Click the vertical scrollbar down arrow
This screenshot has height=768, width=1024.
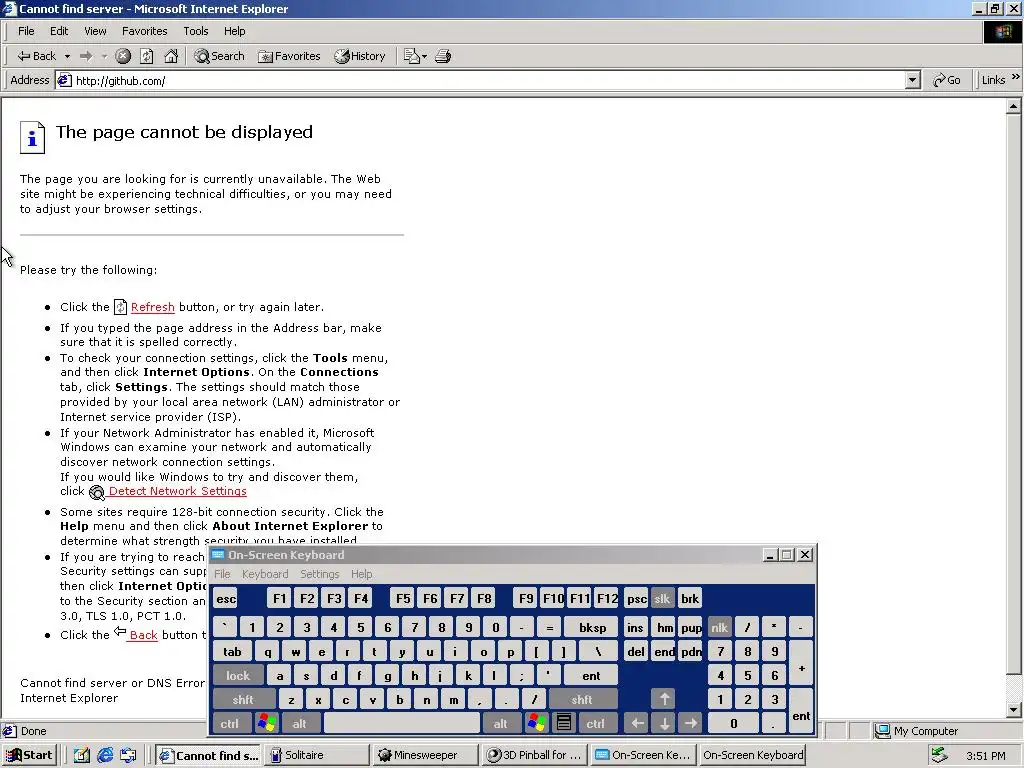click(1013, 709)
